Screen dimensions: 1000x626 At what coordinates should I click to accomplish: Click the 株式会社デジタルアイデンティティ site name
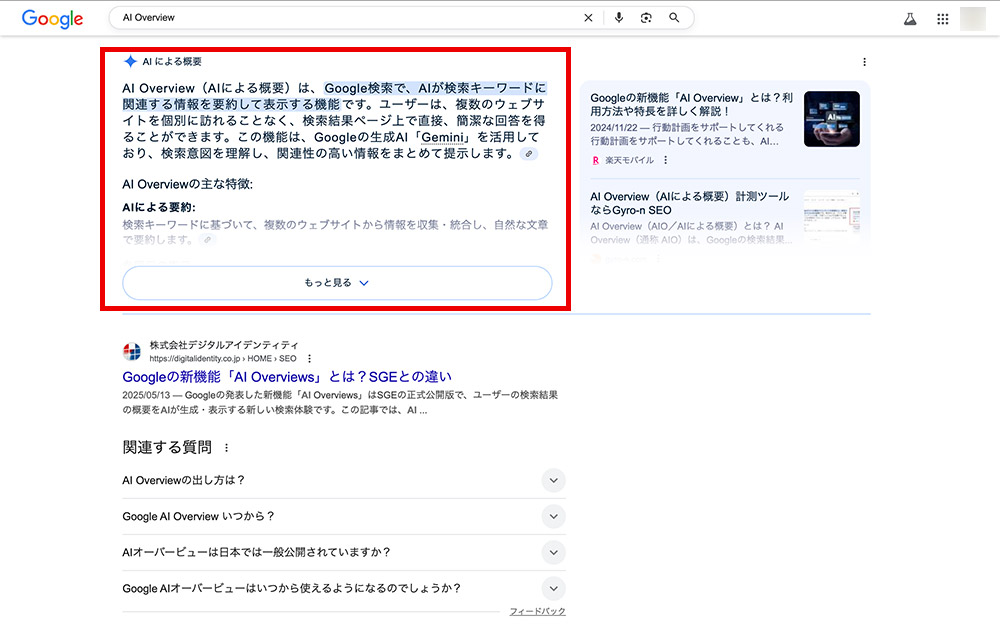pos(224,345)
